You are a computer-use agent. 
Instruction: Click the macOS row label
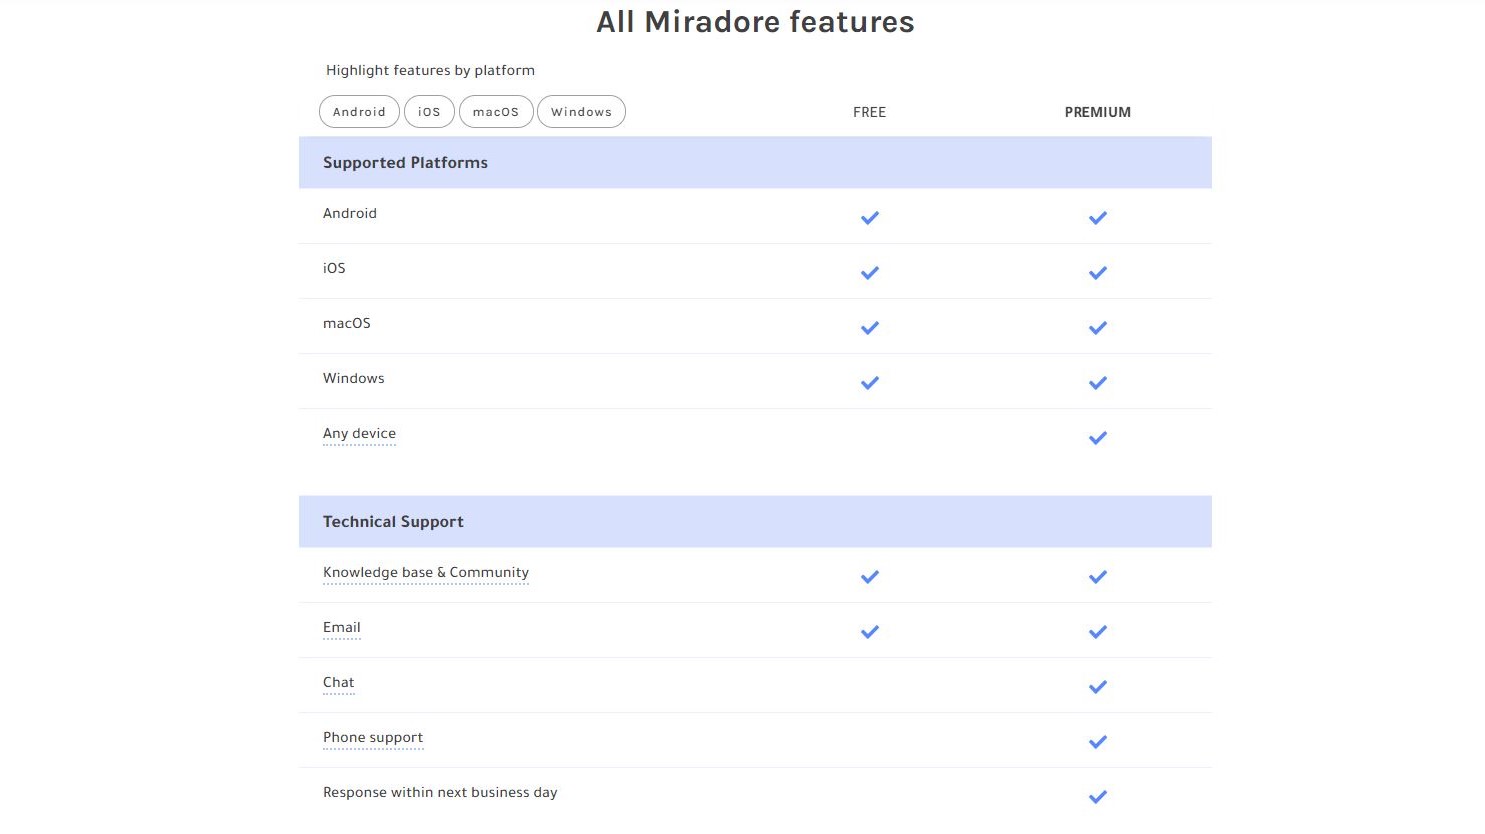click(x=347, y=323)
